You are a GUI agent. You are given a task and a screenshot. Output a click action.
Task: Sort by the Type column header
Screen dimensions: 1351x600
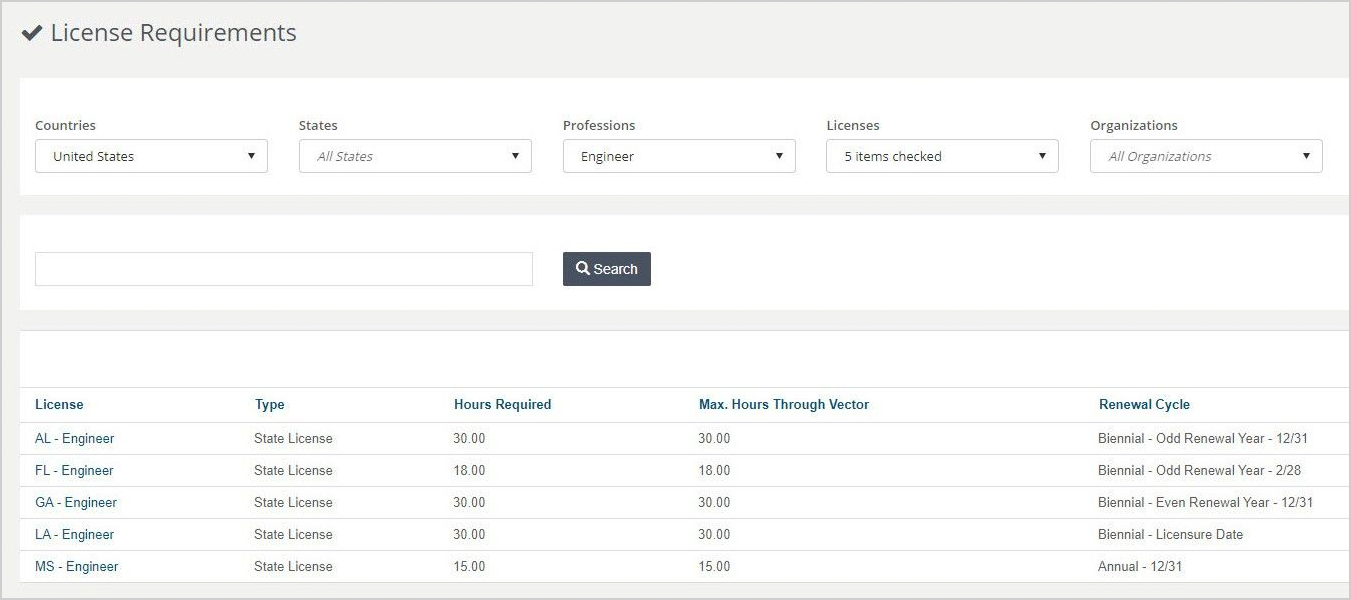270,405
